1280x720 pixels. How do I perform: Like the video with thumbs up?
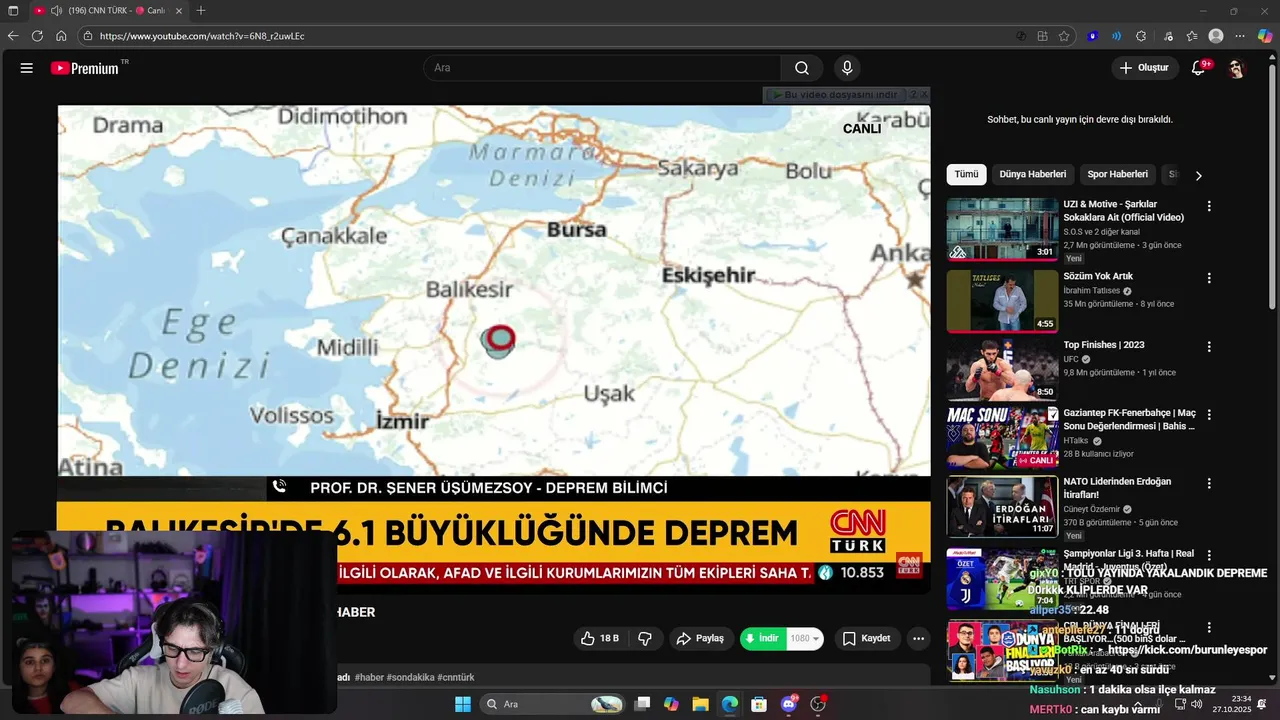point(599,638)
